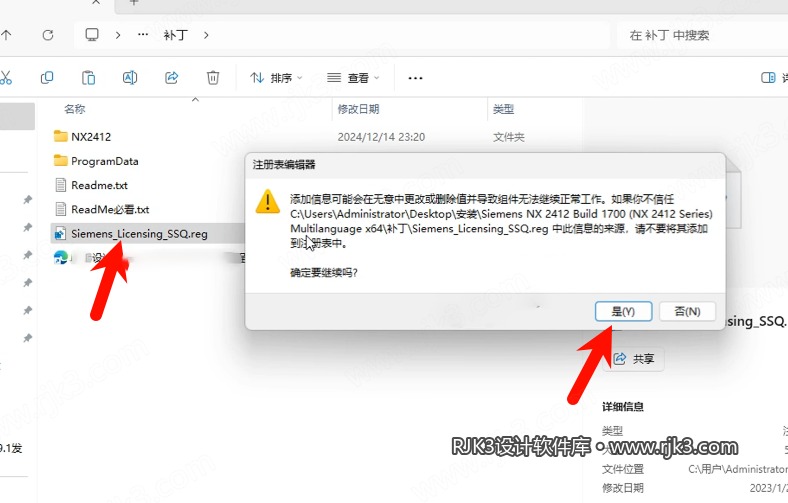Sort by the 类型 column header
788x503 pixels.
pos(503,109)
